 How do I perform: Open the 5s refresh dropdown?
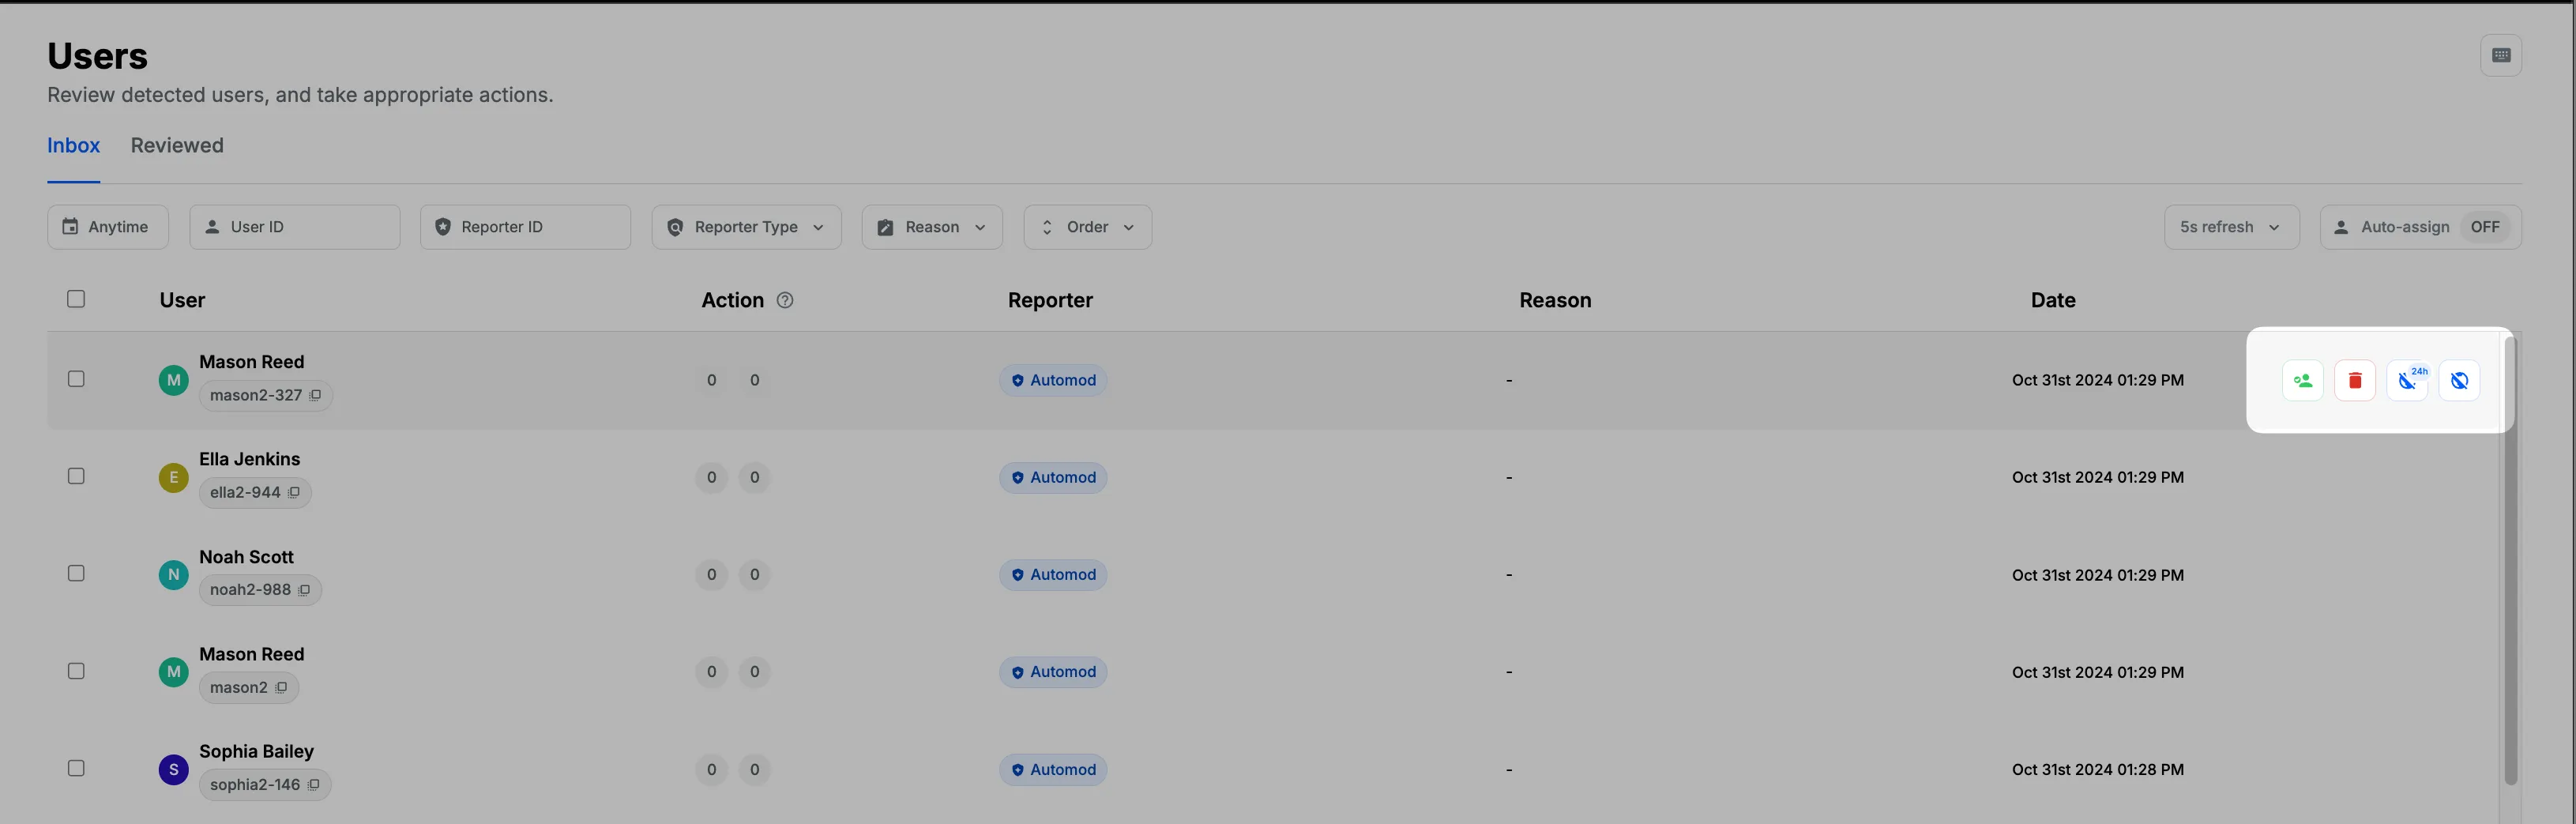tap(2230, 227)
